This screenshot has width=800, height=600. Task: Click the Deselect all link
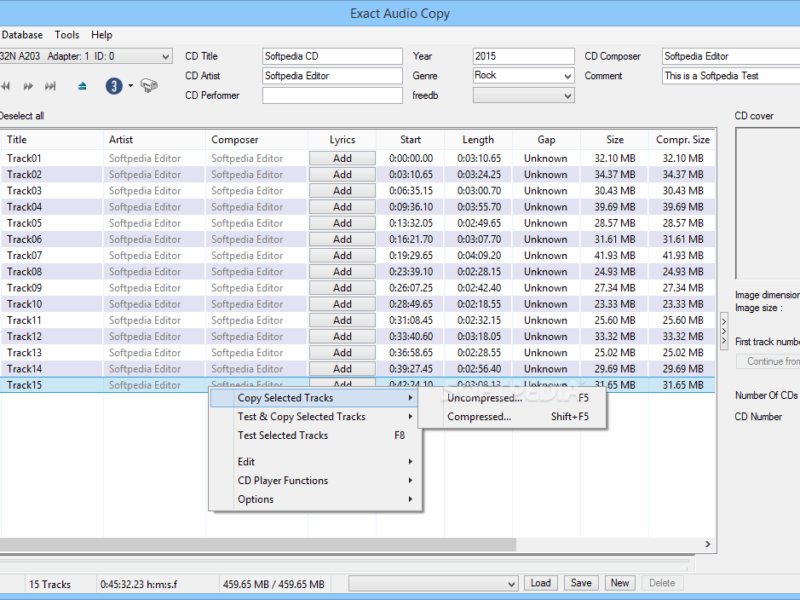(22, 116)
